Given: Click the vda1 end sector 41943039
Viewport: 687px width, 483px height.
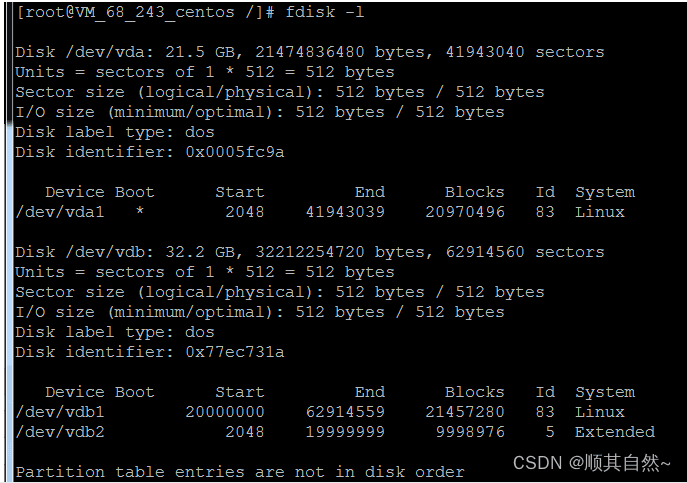Looking at the screenshot, I should [x=345, y=212].
